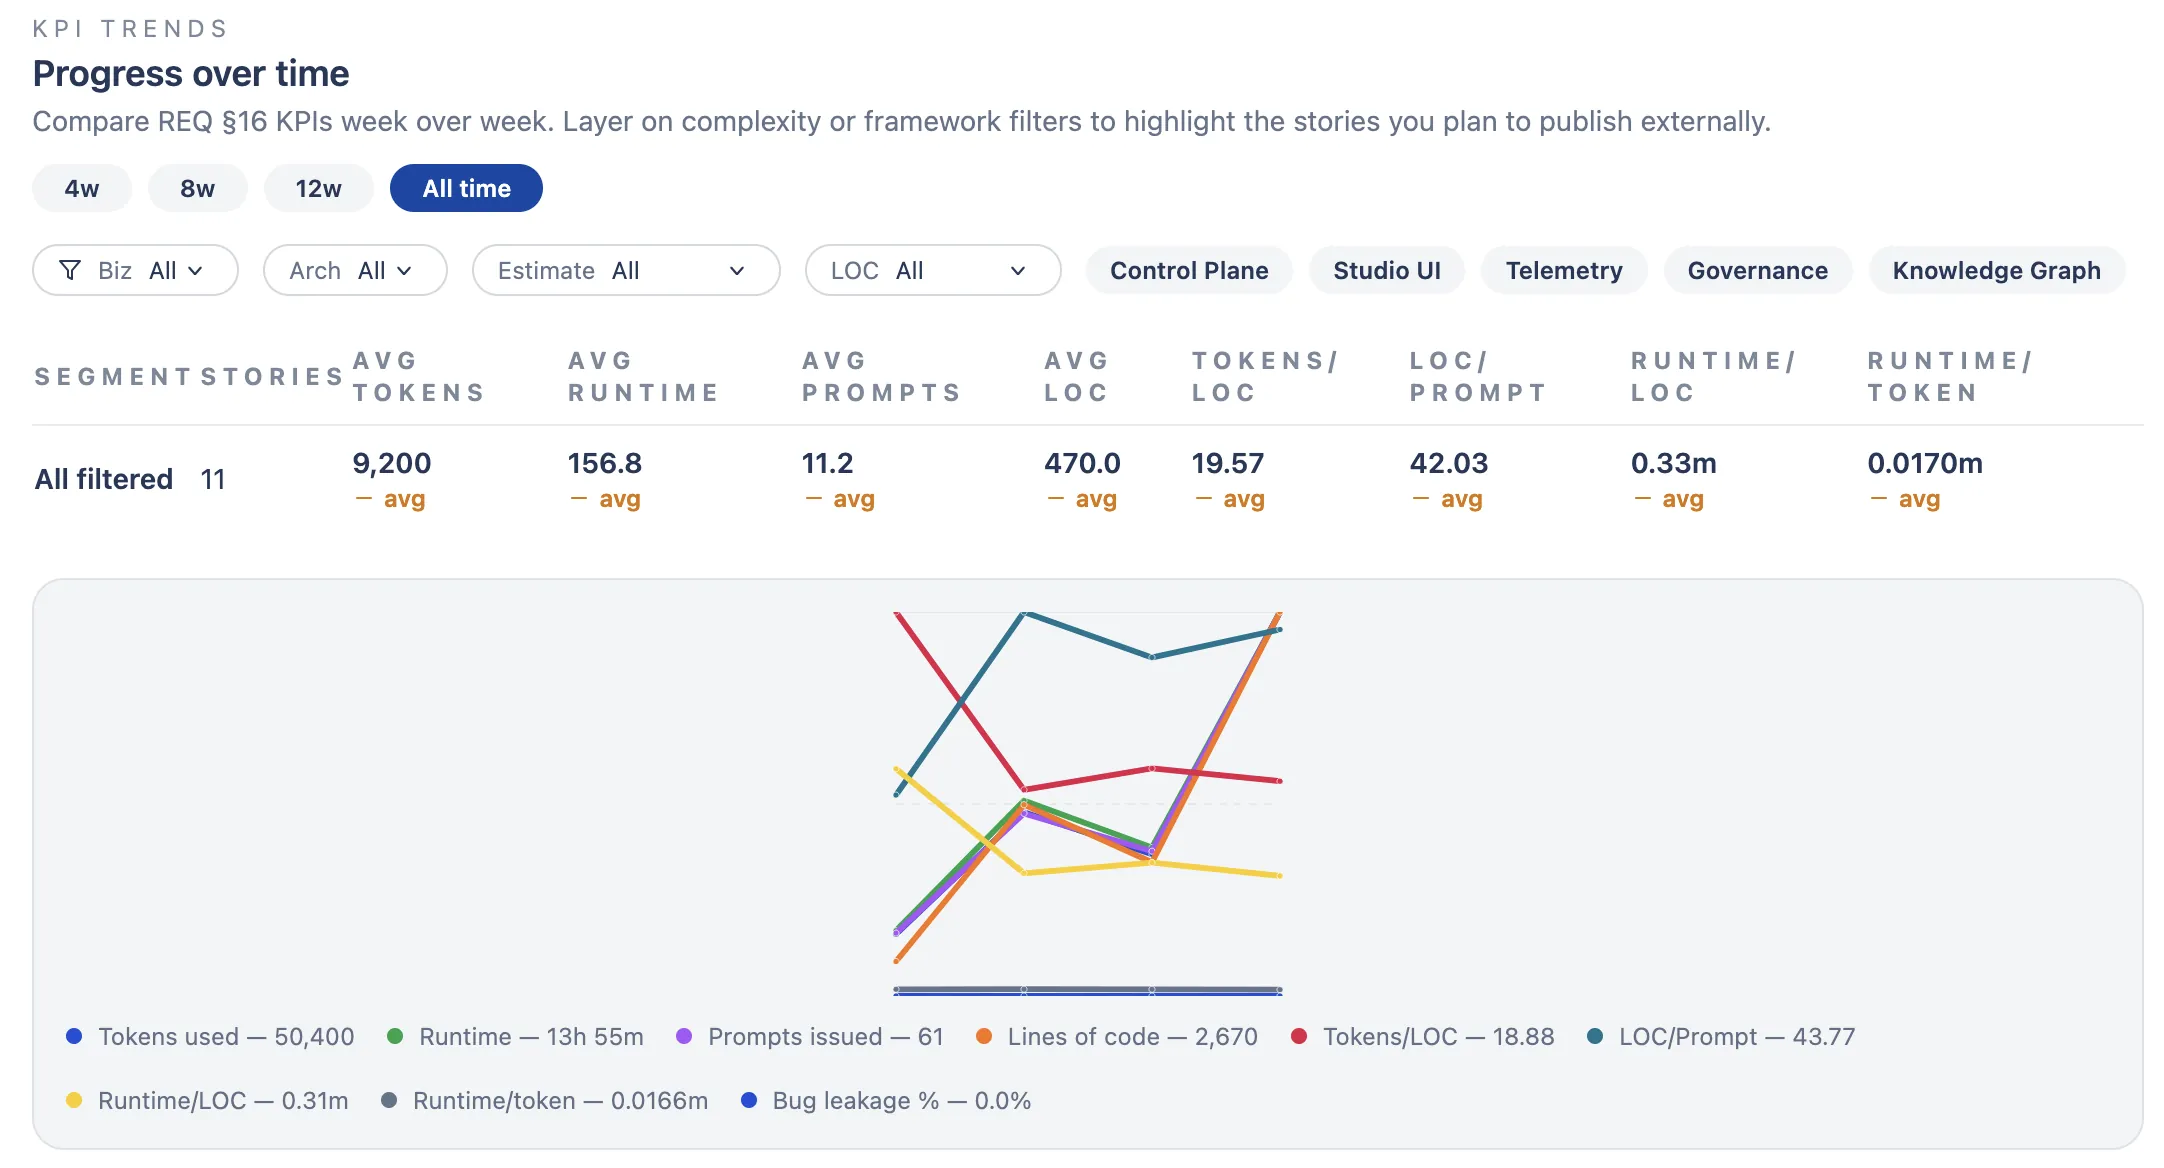Open the LOC filter dropdown

(932, 270)
